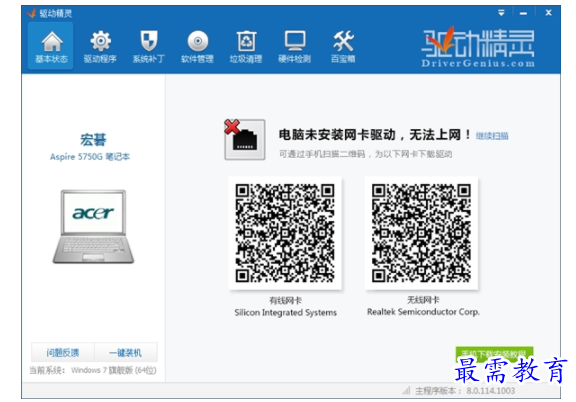The width and height of the screenshot is (576, 402).
Task: Click the DriverGenius.com logo
Action: pos(478,48)
